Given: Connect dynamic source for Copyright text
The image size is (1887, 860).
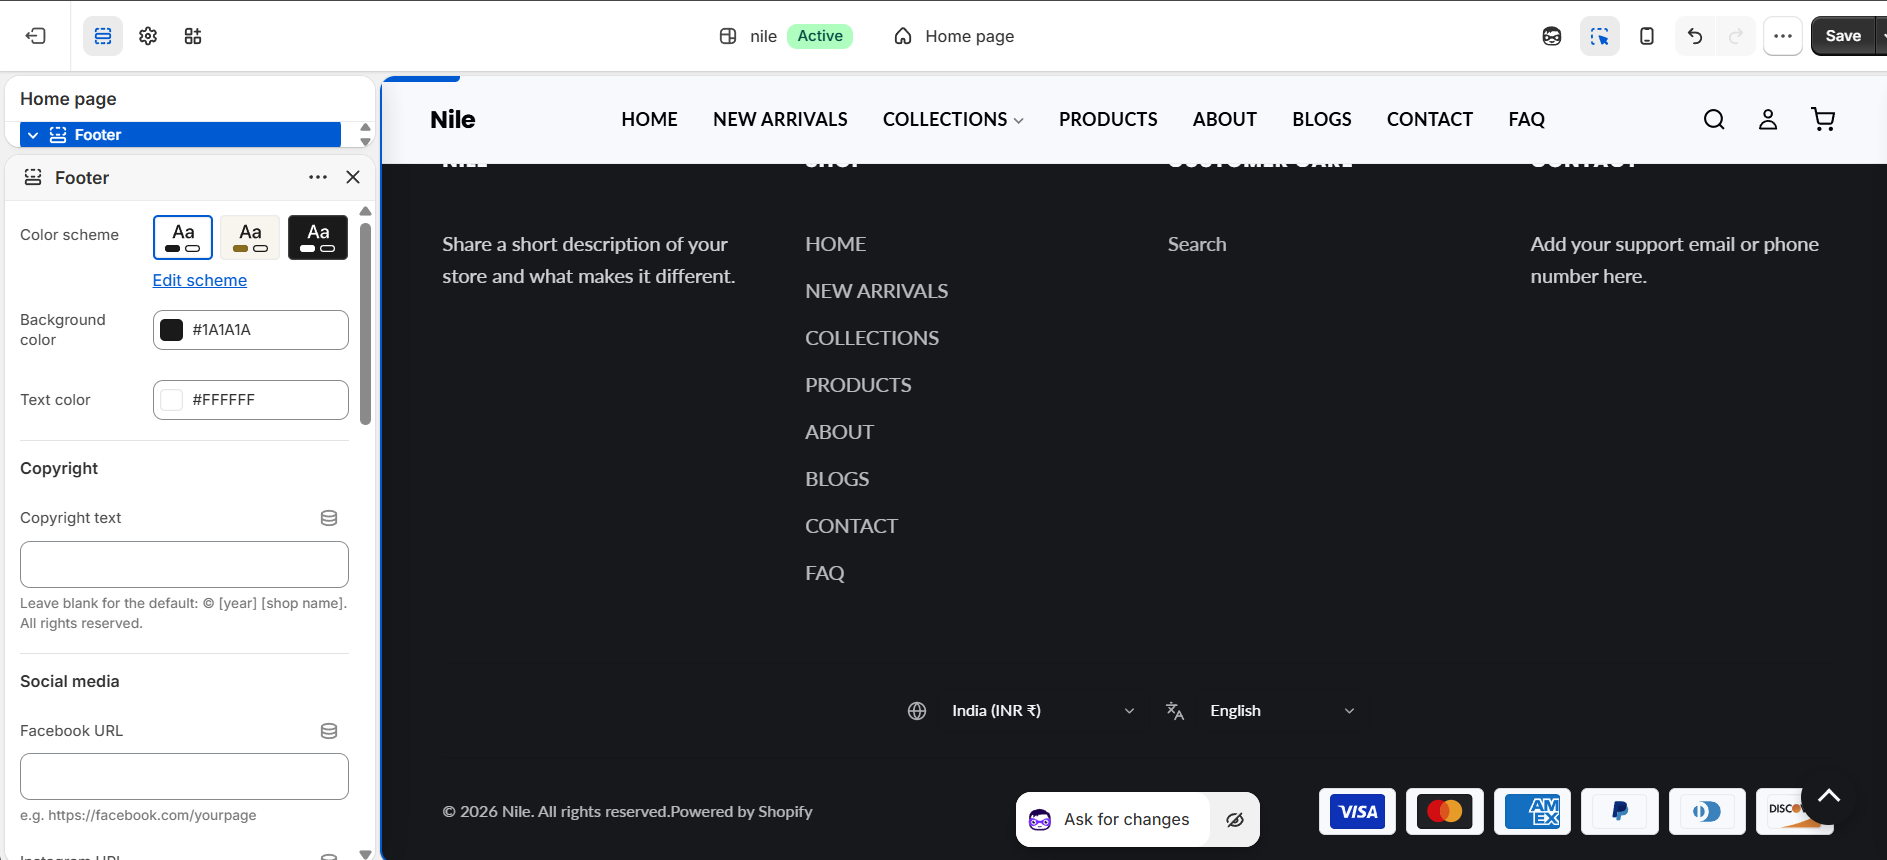Looking at the screenshot, I should tap(329, 518).
